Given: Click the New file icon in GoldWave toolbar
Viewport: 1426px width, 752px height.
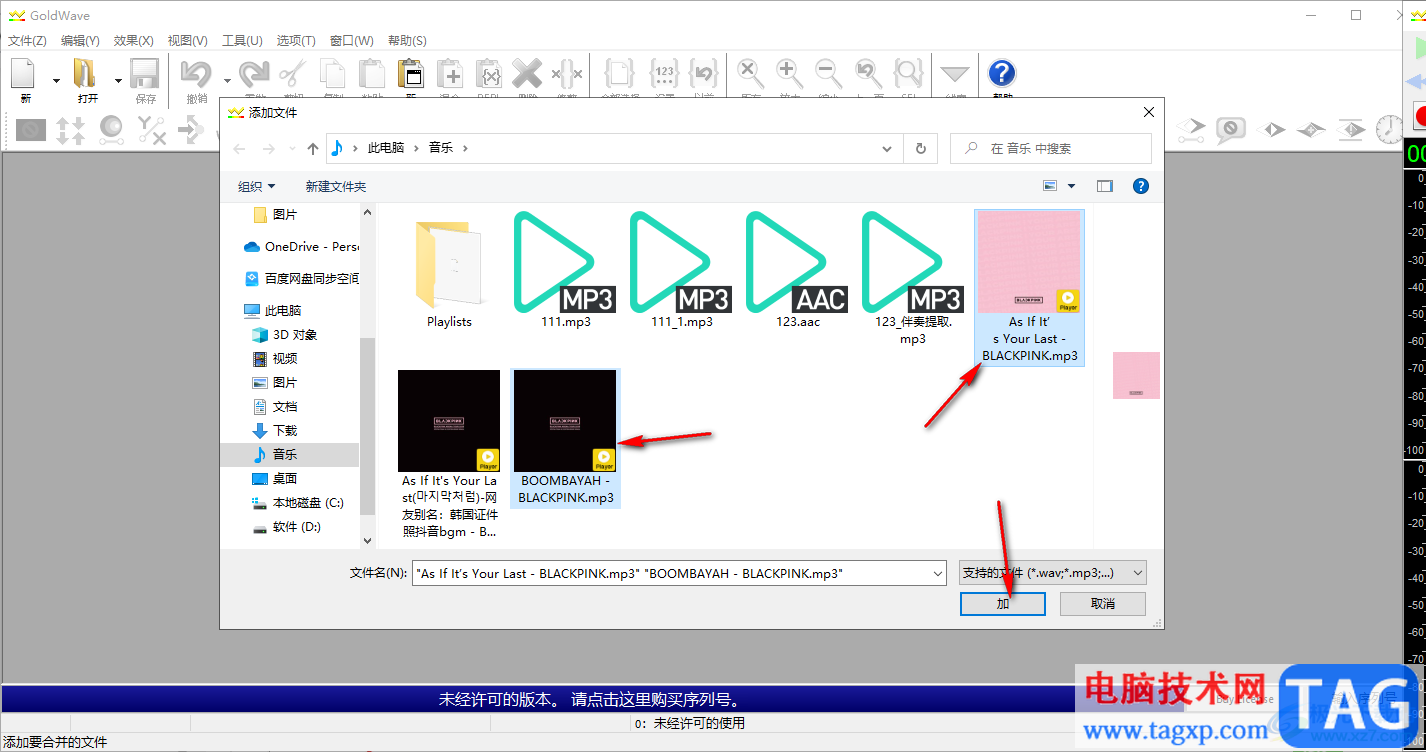Looking at the screenshot, I should point(24,75).
